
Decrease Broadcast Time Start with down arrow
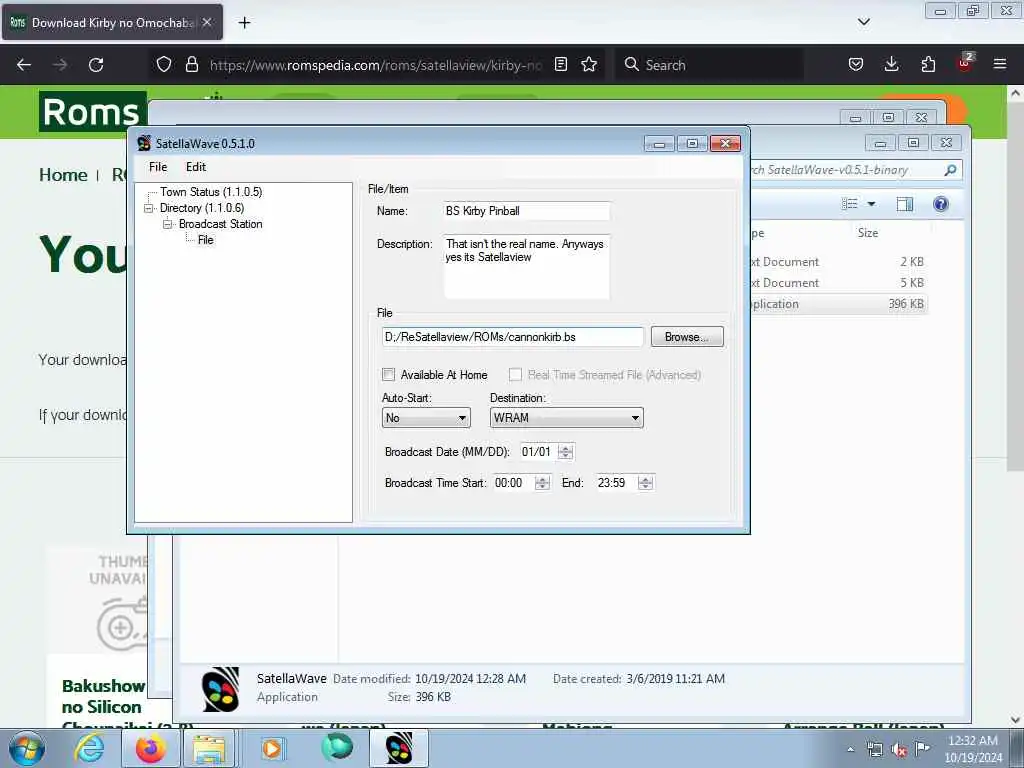click(542, 487)
